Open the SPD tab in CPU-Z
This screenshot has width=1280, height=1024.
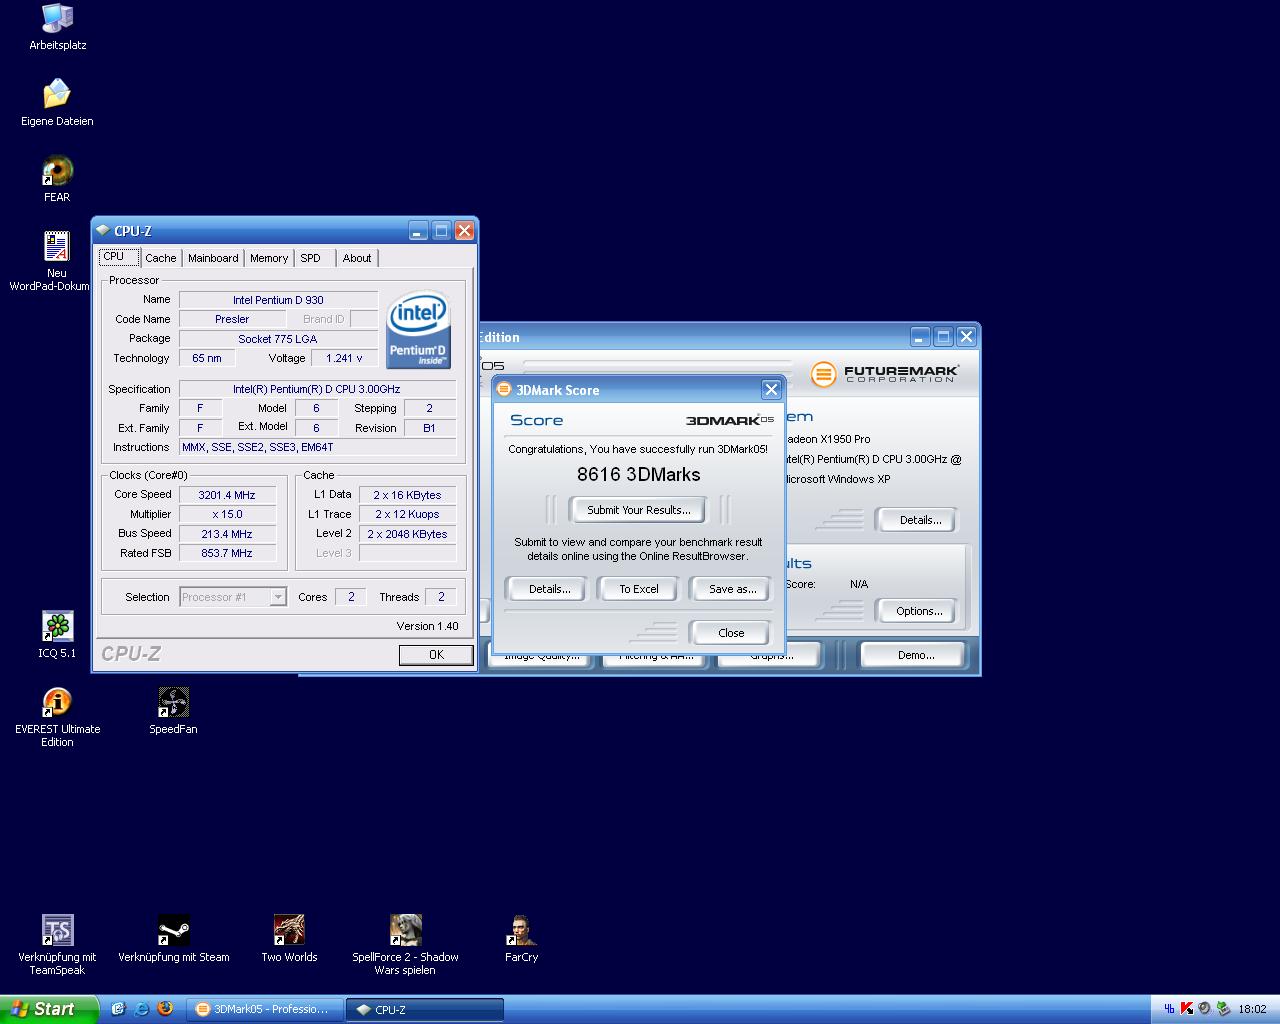(x=311, y=258)
